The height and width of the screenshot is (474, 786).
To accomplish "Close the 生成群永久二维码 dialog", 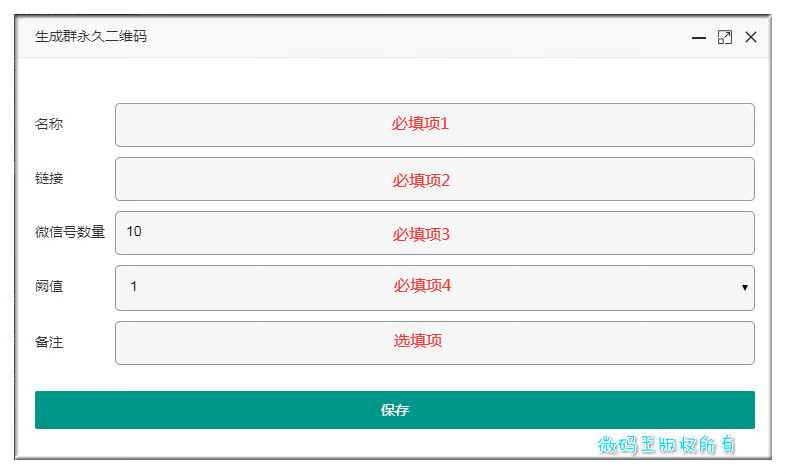I will pos(751,38).
